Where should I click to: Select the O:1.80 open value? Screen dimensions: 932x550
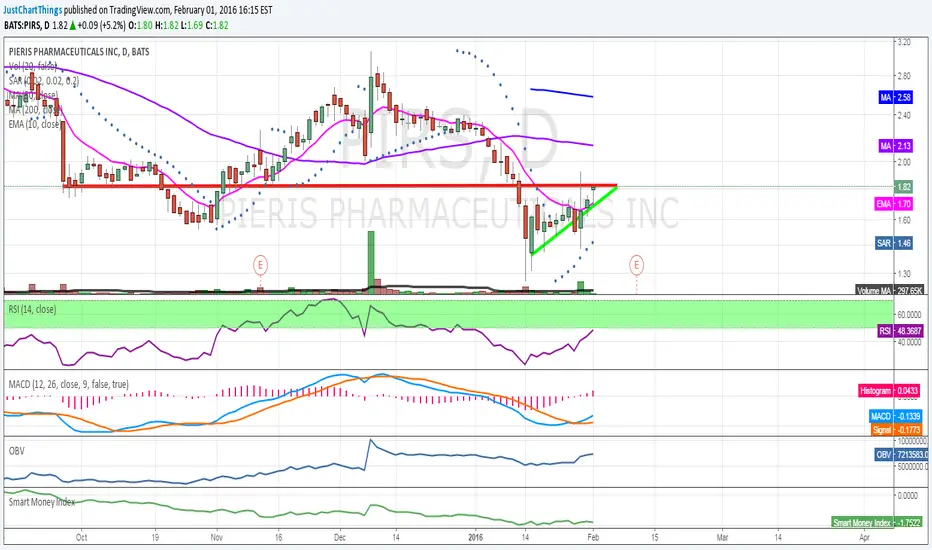click(140, 25)
